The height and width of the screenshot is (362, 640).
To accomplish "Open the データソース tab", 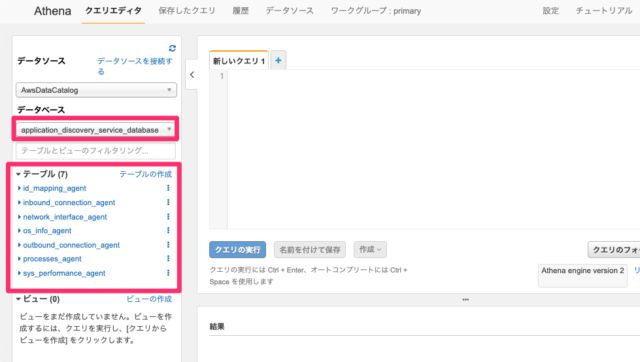I will coord(290,11).
